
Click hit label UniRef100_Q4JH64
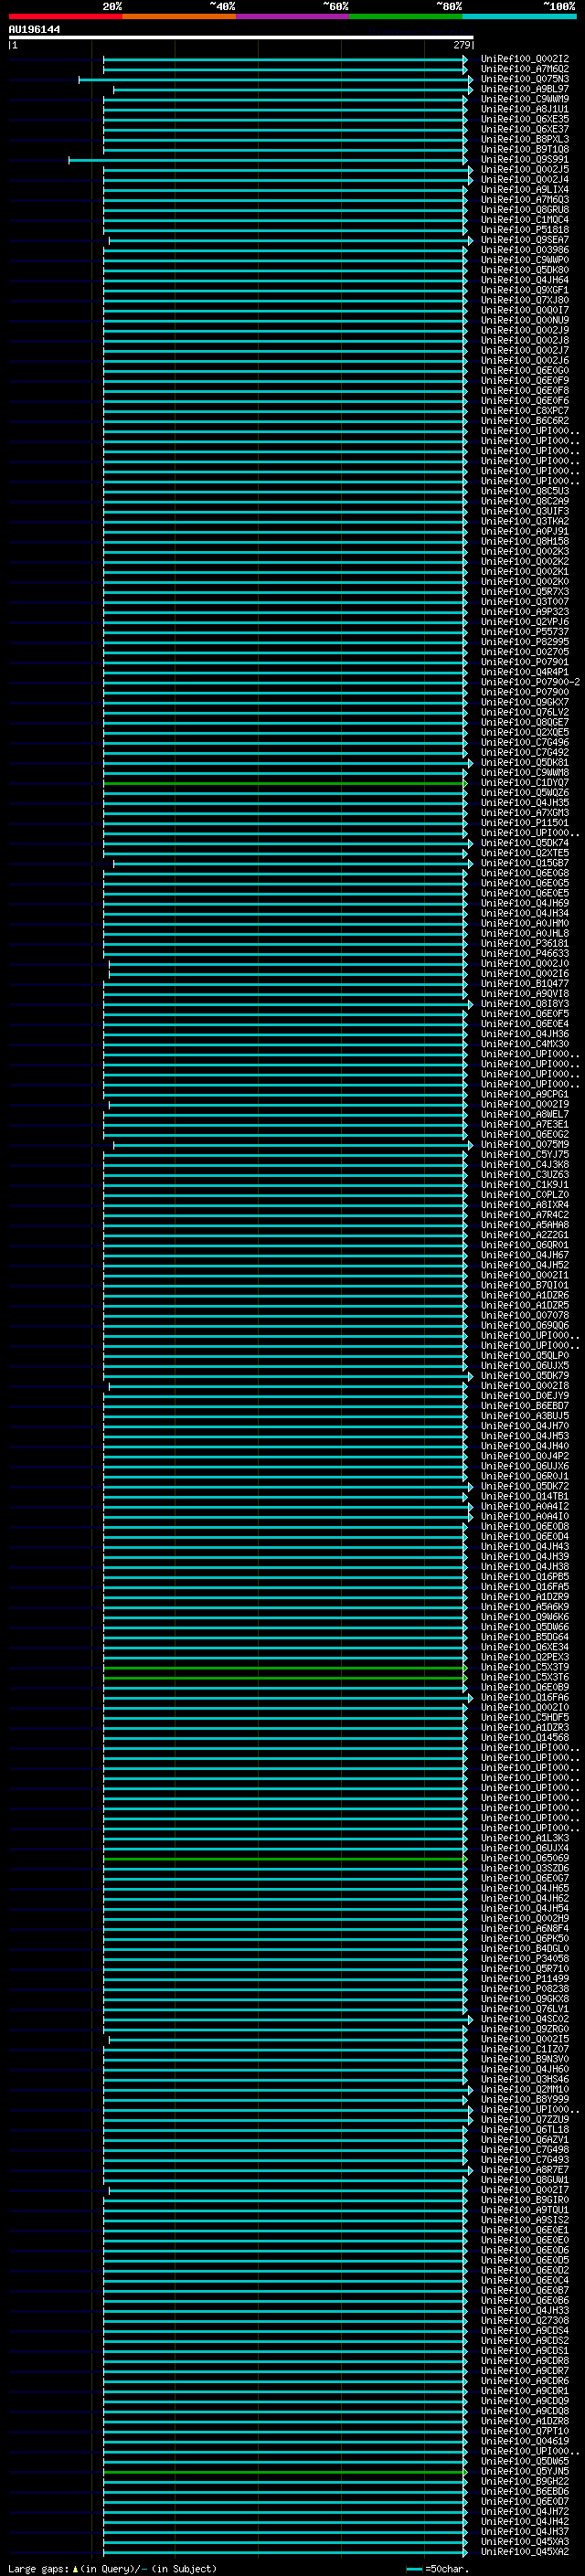point(524,280)
